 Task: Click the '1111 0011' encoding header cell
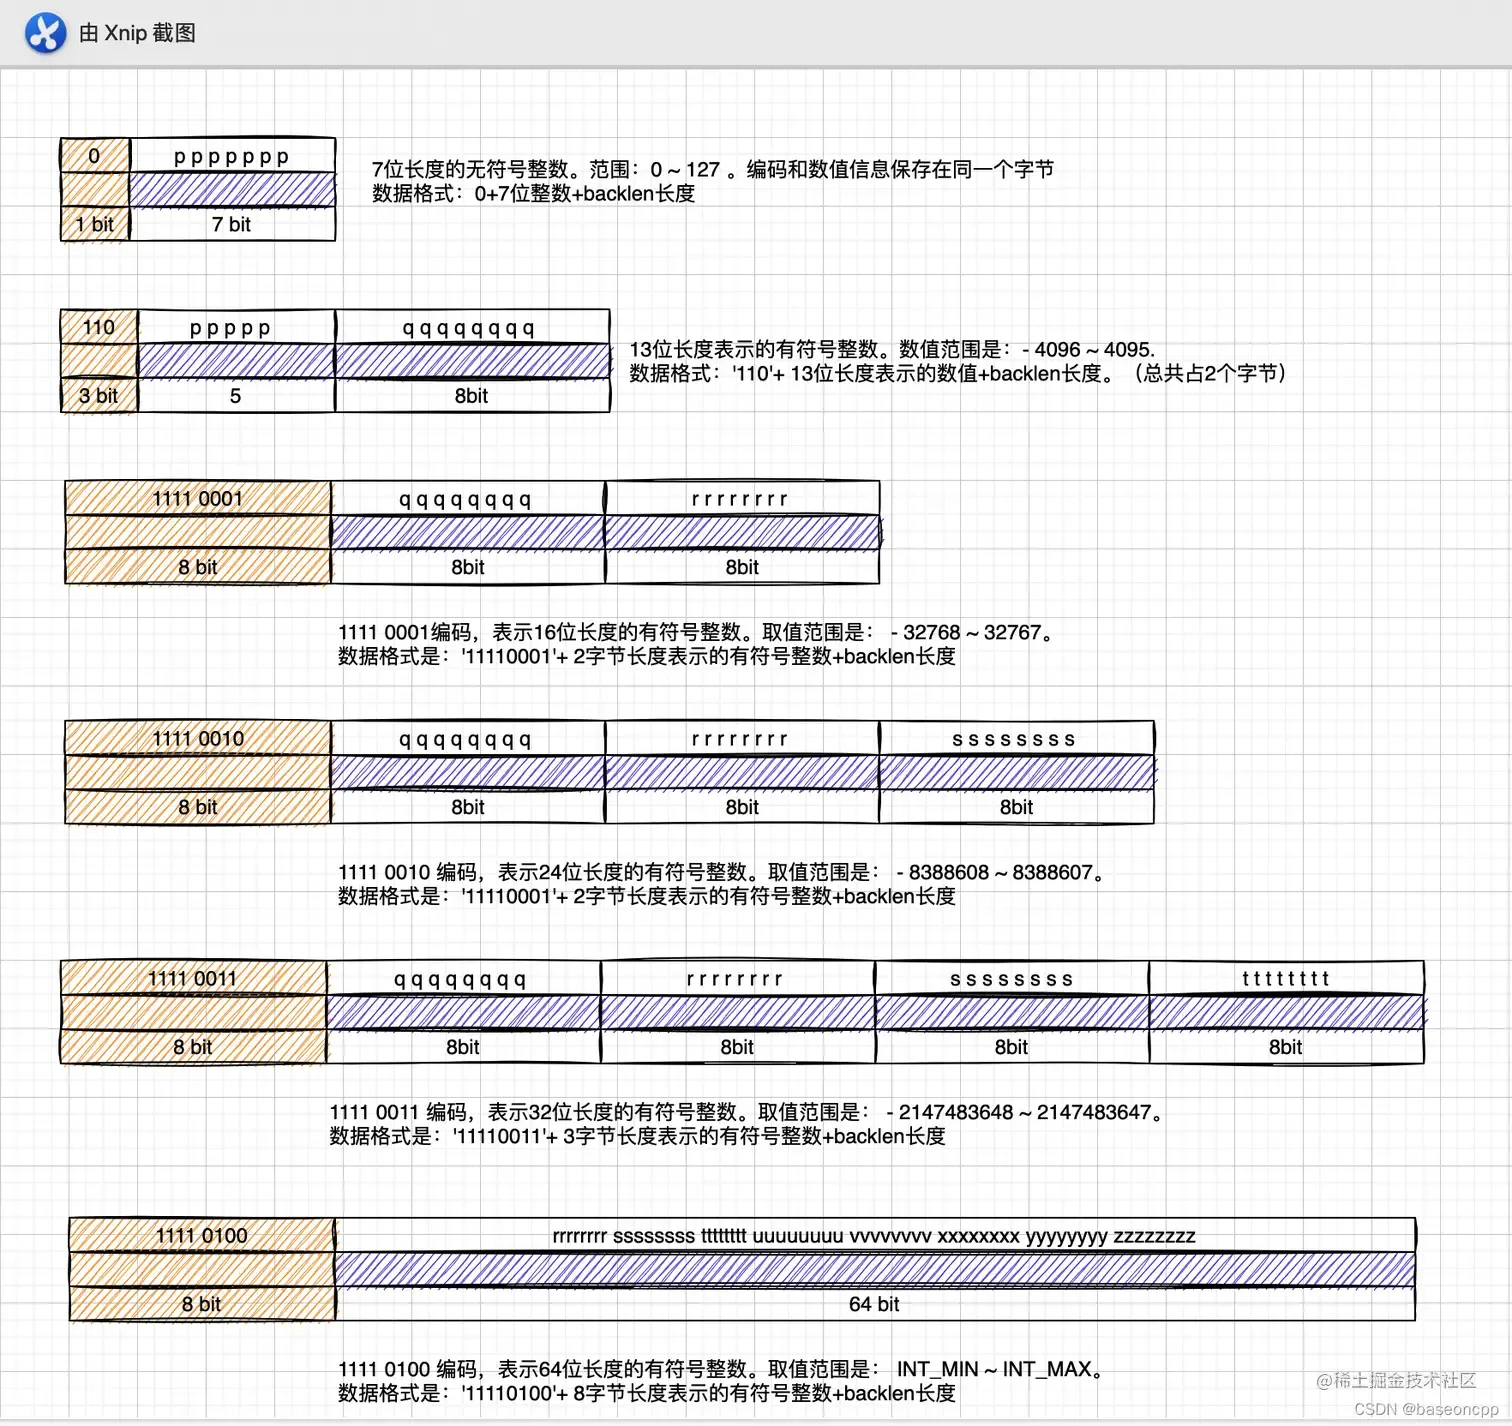193,979
